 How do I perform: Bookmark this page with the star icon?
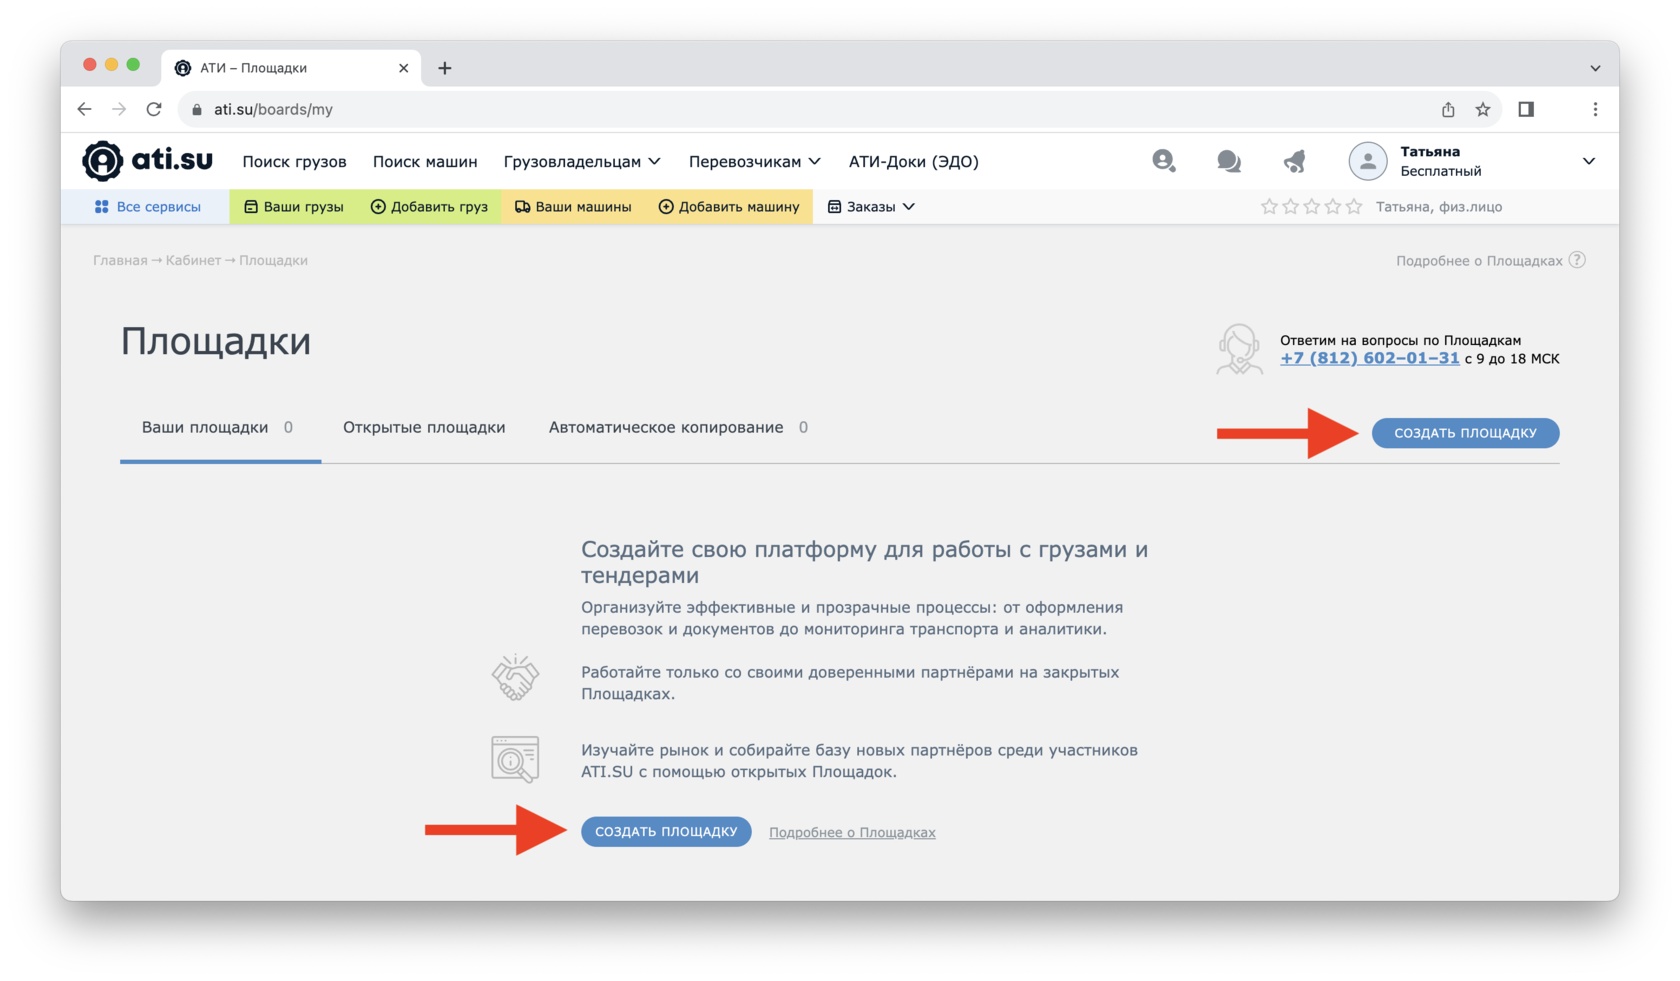[1483, 109]
